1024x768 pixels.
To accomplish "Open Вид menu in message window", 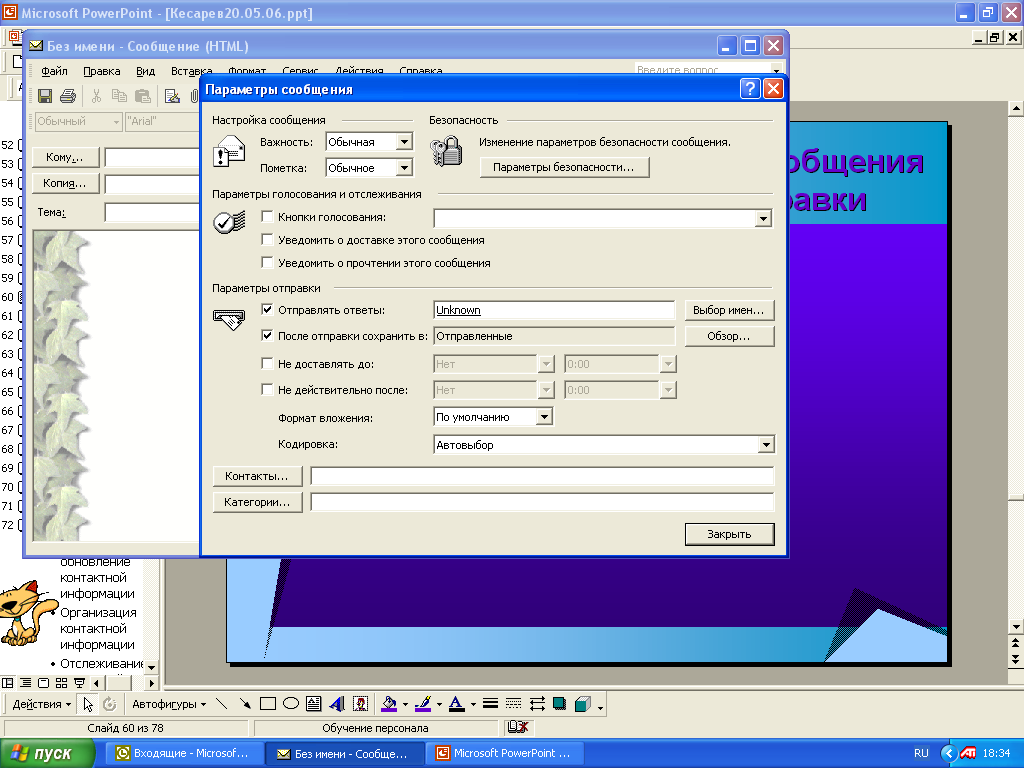I will coord(145,71).
